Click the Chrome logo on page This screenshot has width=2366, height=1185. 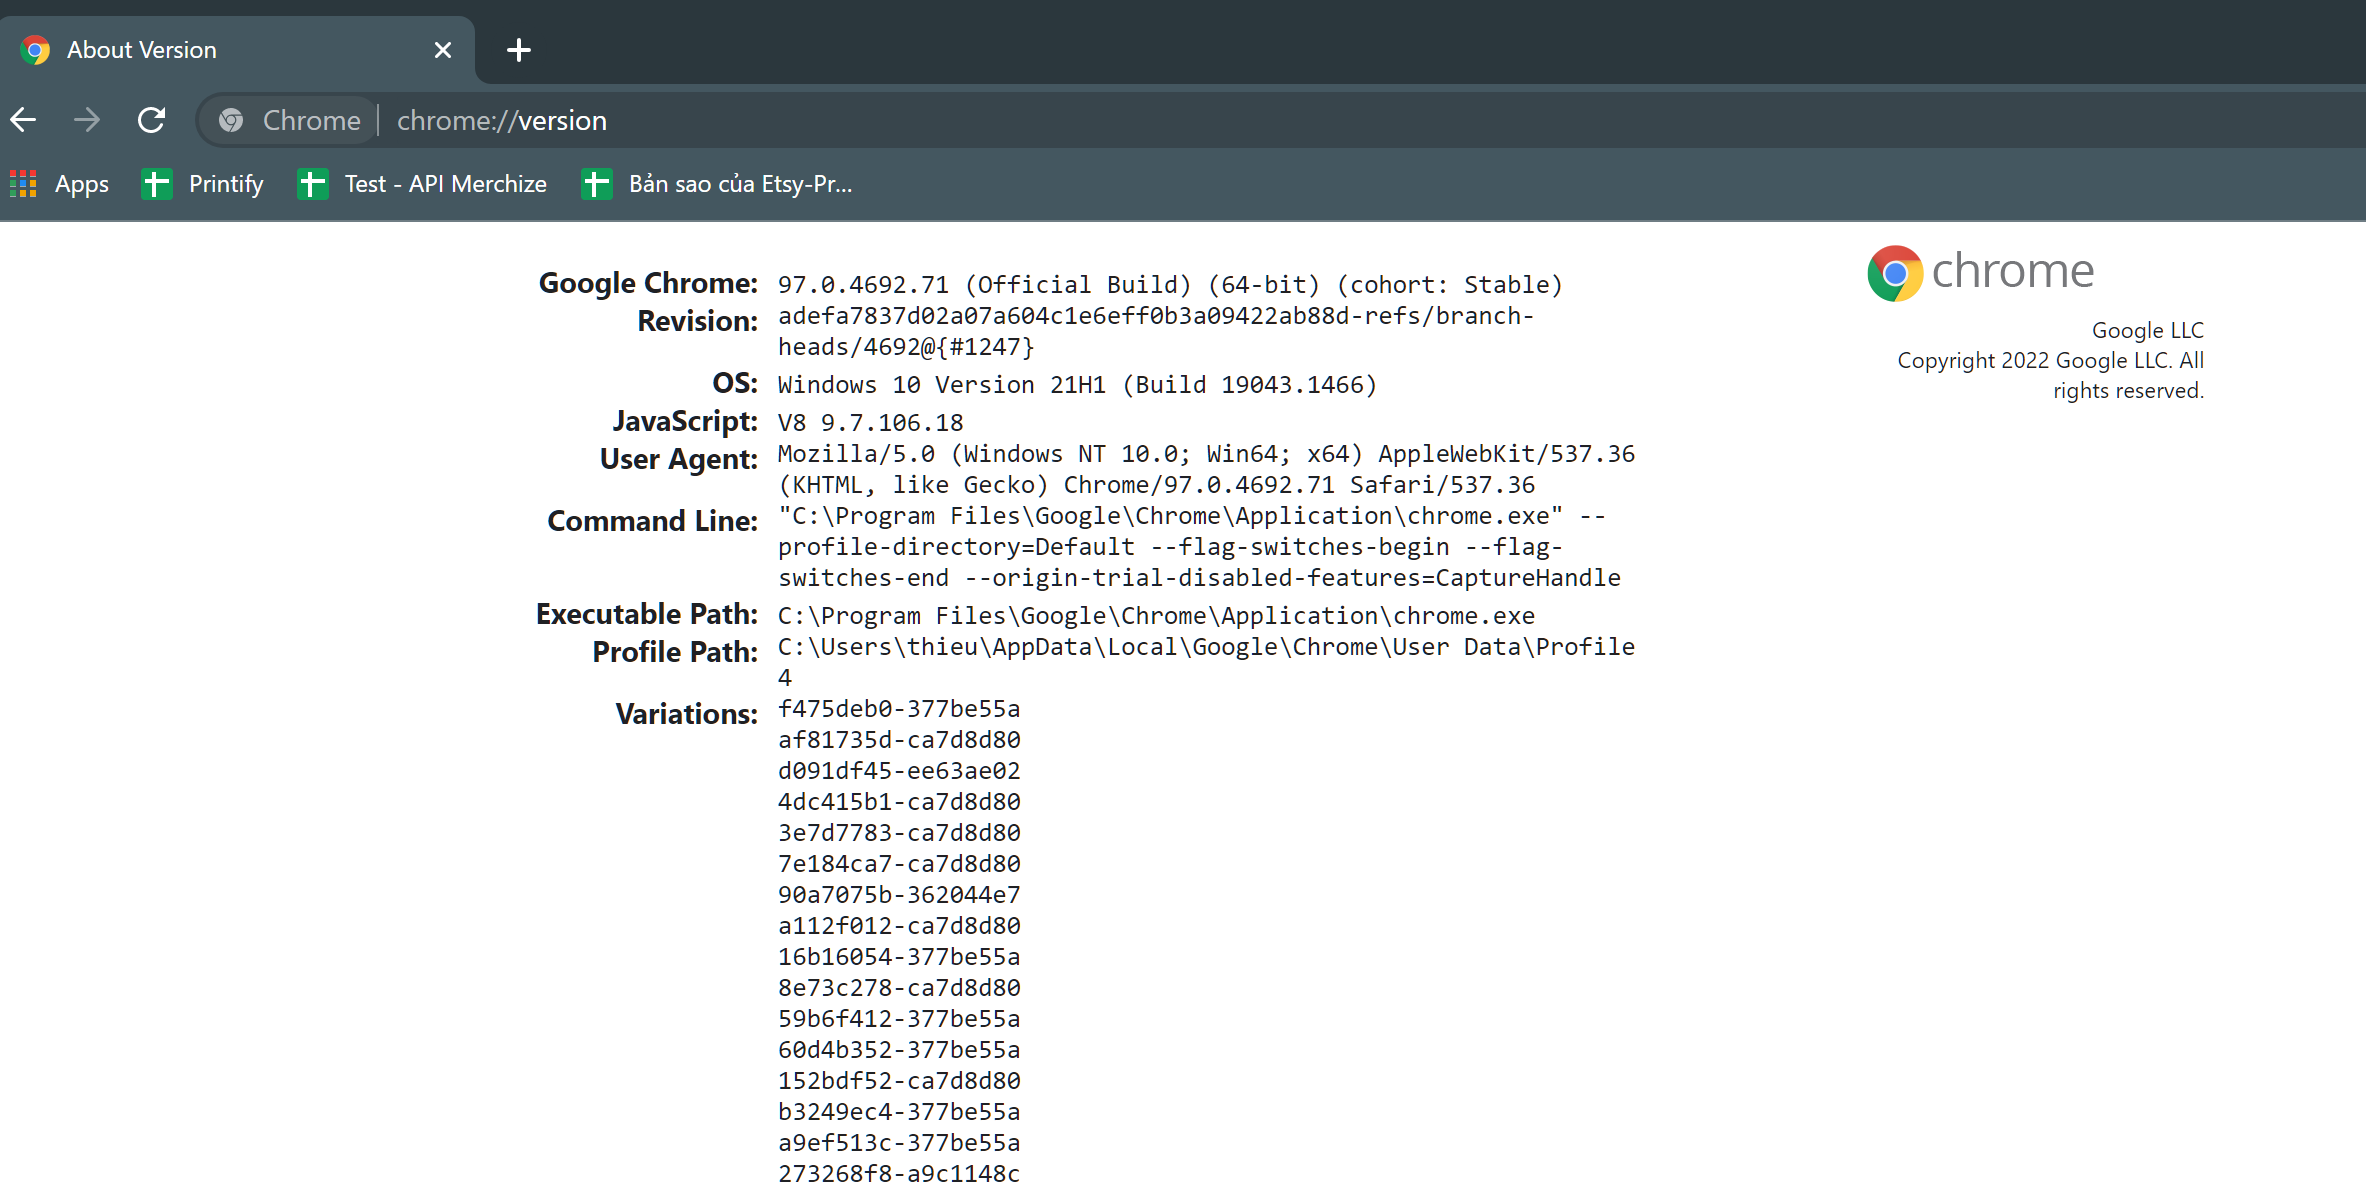(x=1980, y=272)
